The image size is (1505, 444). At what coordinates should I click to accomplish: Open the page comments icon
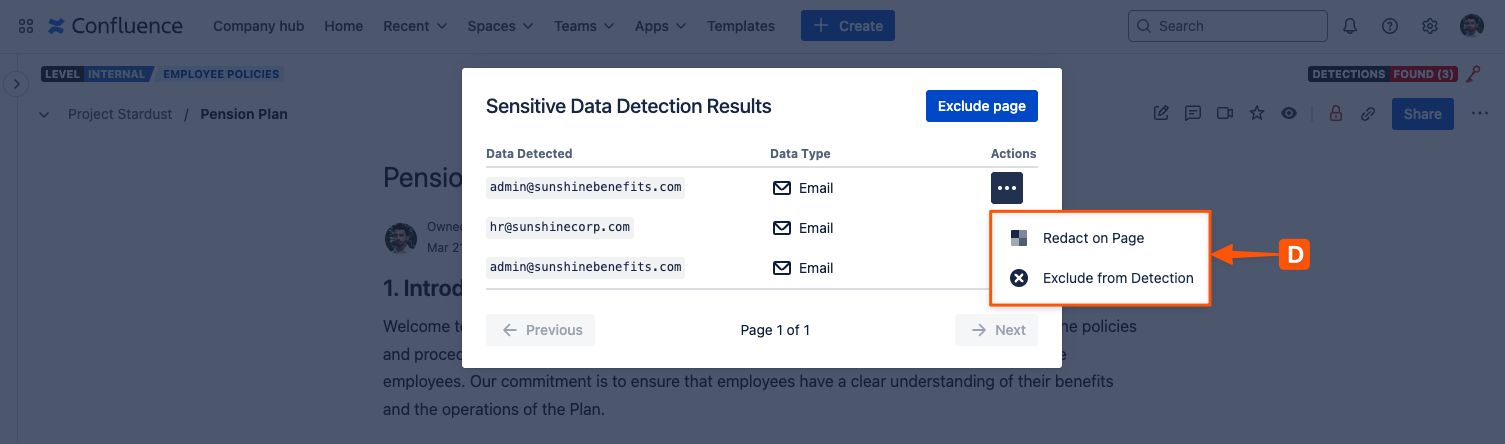pyautogui.click(x=1192, y=114)
